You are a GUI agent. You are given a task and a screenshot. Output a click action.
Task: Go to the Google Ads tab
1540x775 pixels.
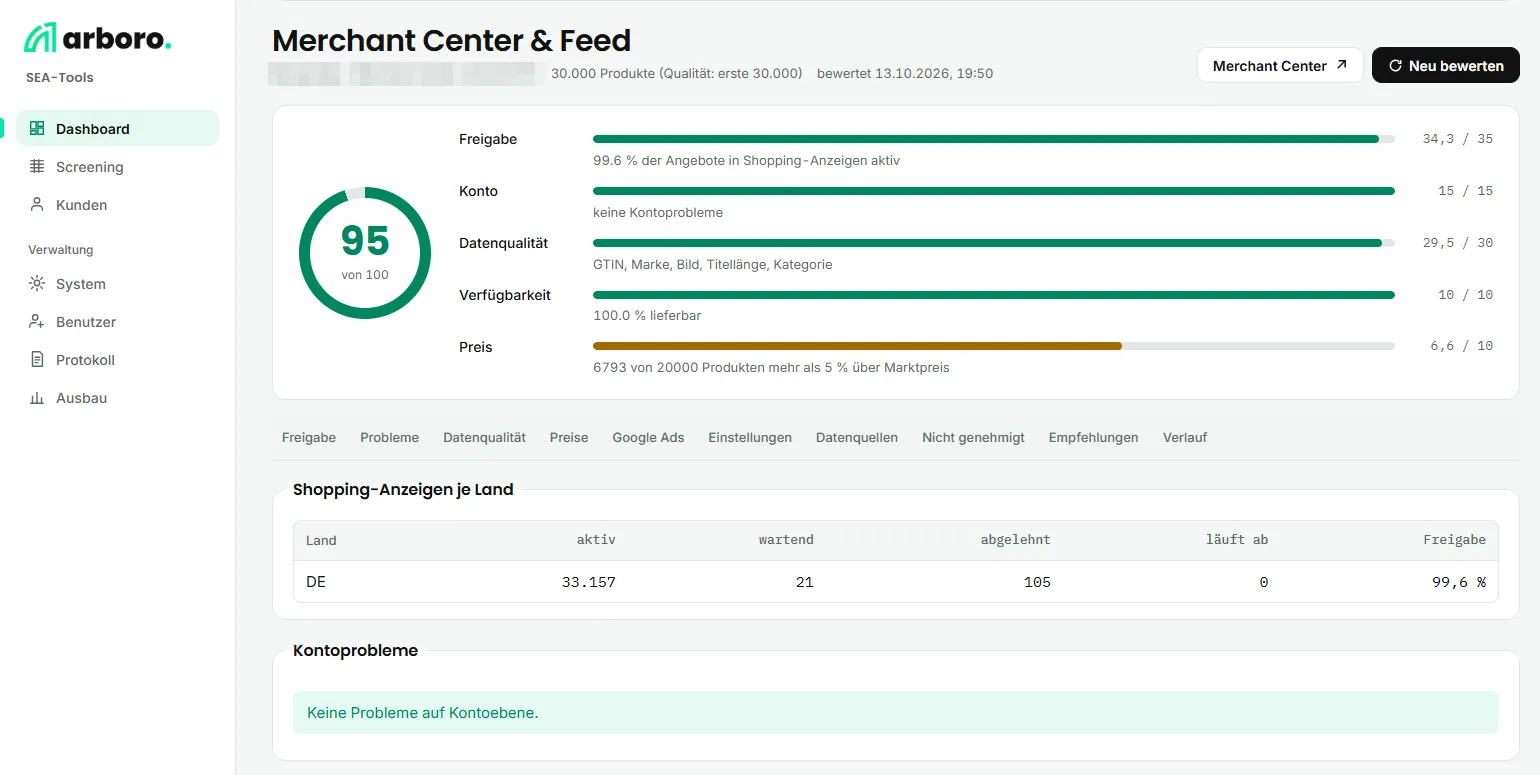648,437
